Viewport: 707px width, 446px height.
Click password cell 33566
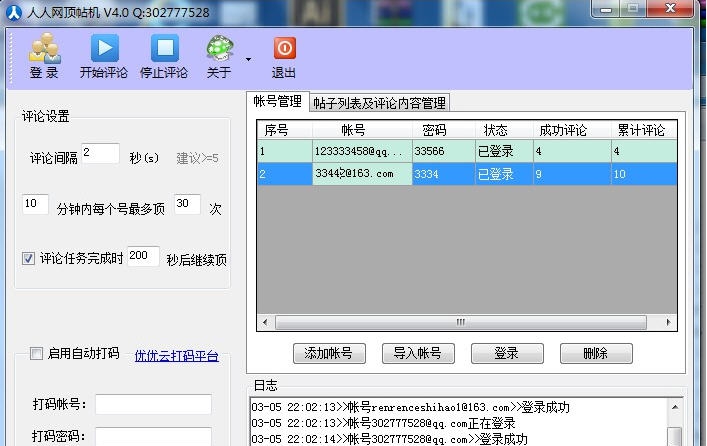[443, 151]
